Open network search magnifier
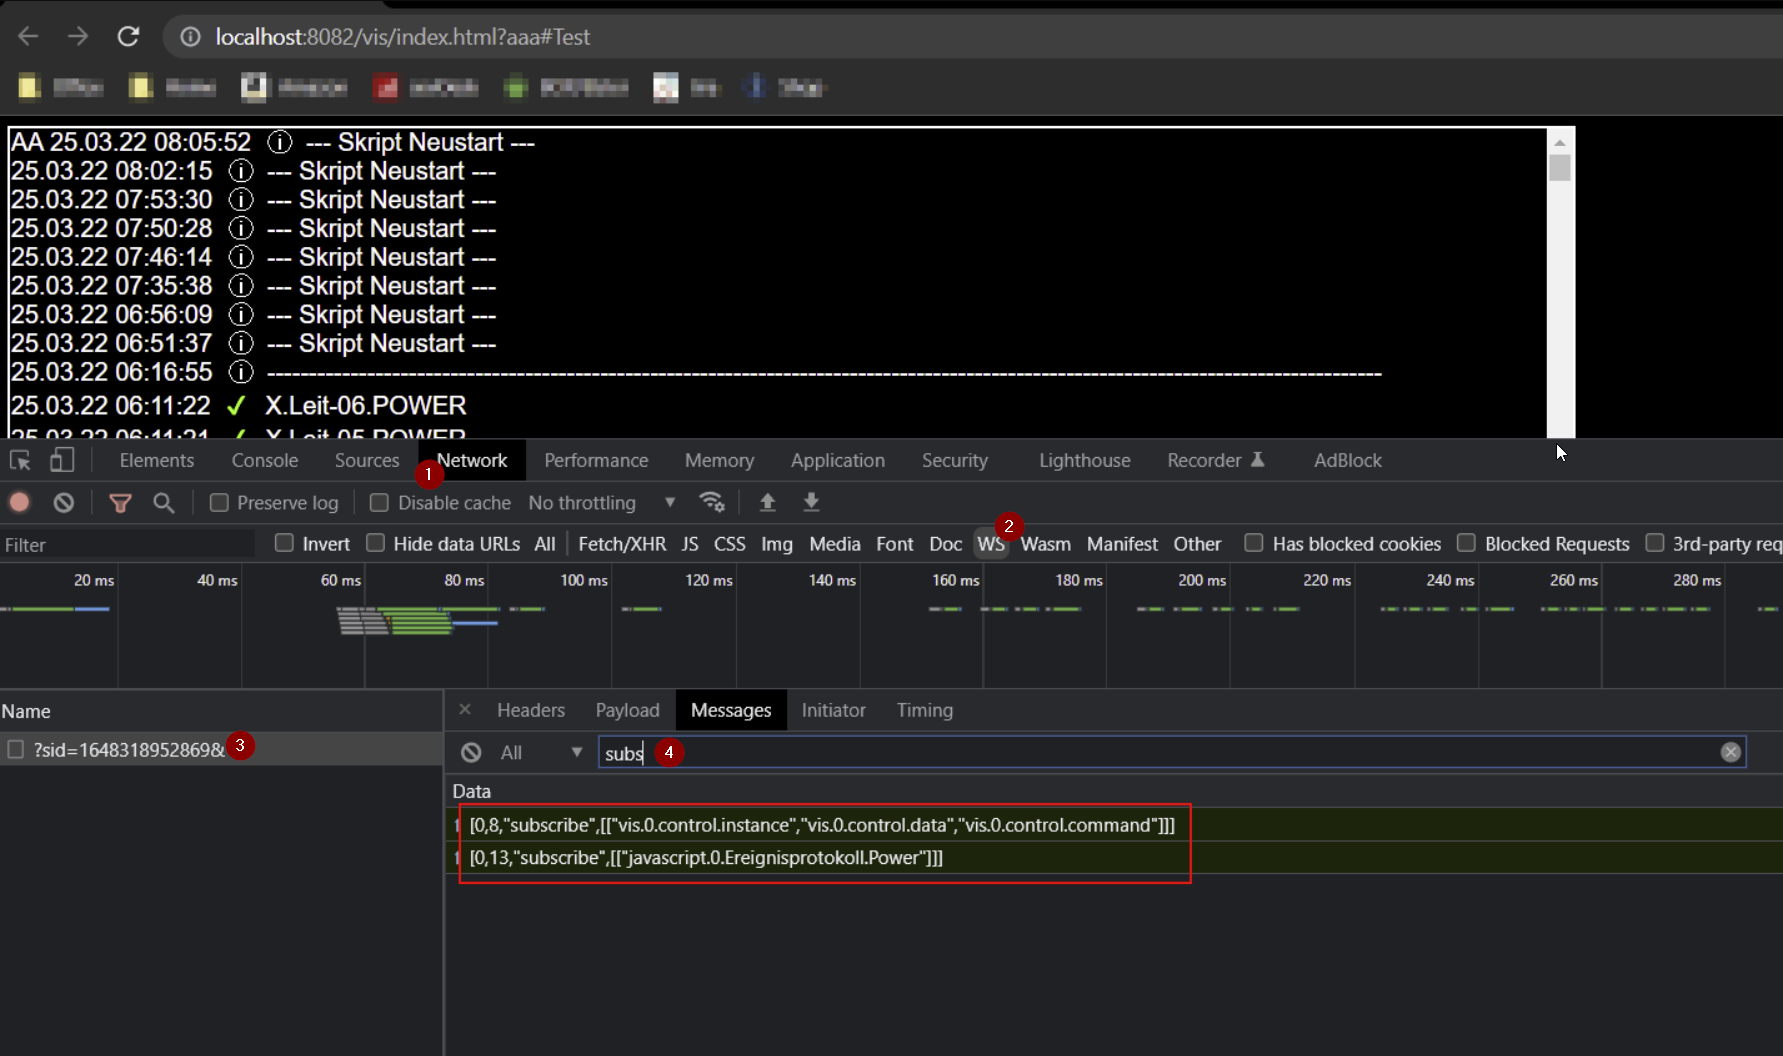The width and height of the screenshot is (1783, 1056). pyautogui.click(x=164, y=503)
